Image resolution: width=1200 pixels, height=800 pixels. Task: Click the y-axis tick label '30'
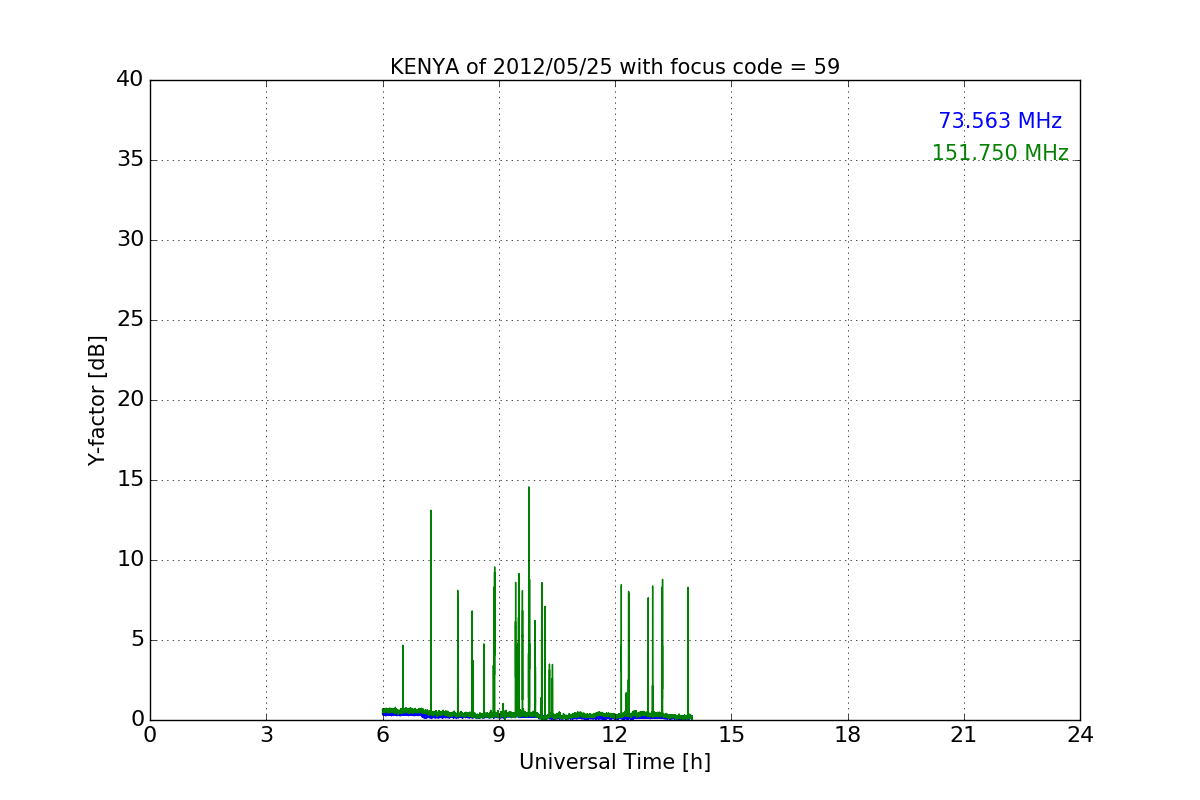(130, 240)
